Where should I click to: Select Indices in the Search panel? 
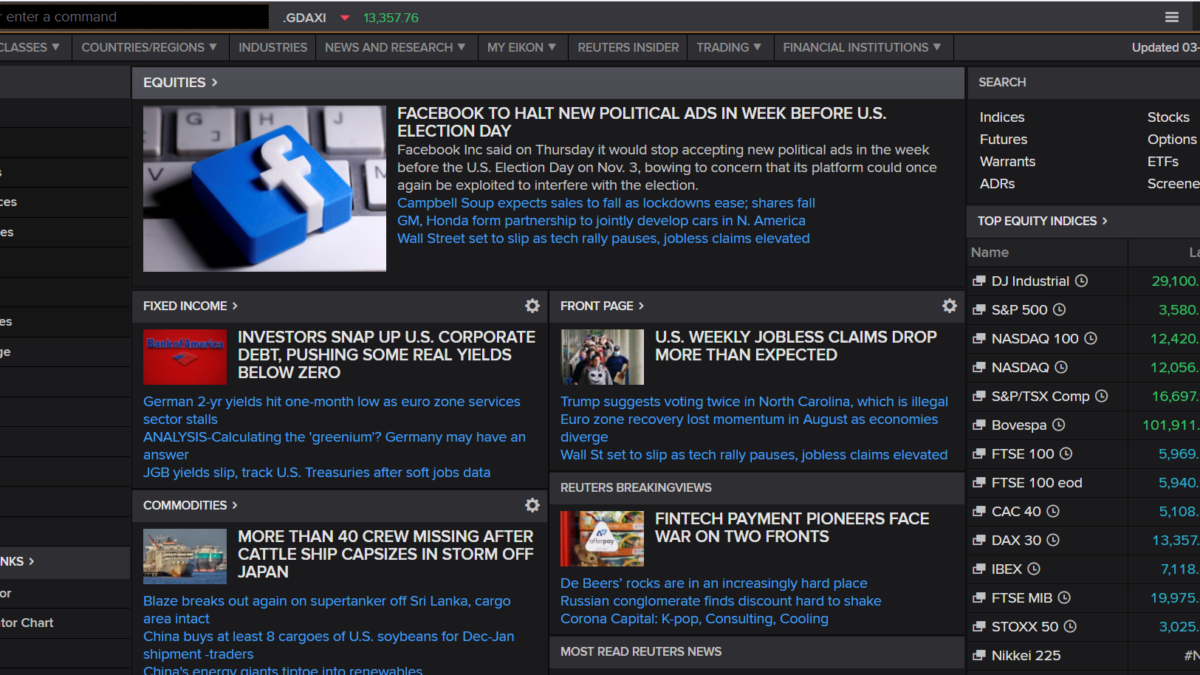(x=1002, y=117)
